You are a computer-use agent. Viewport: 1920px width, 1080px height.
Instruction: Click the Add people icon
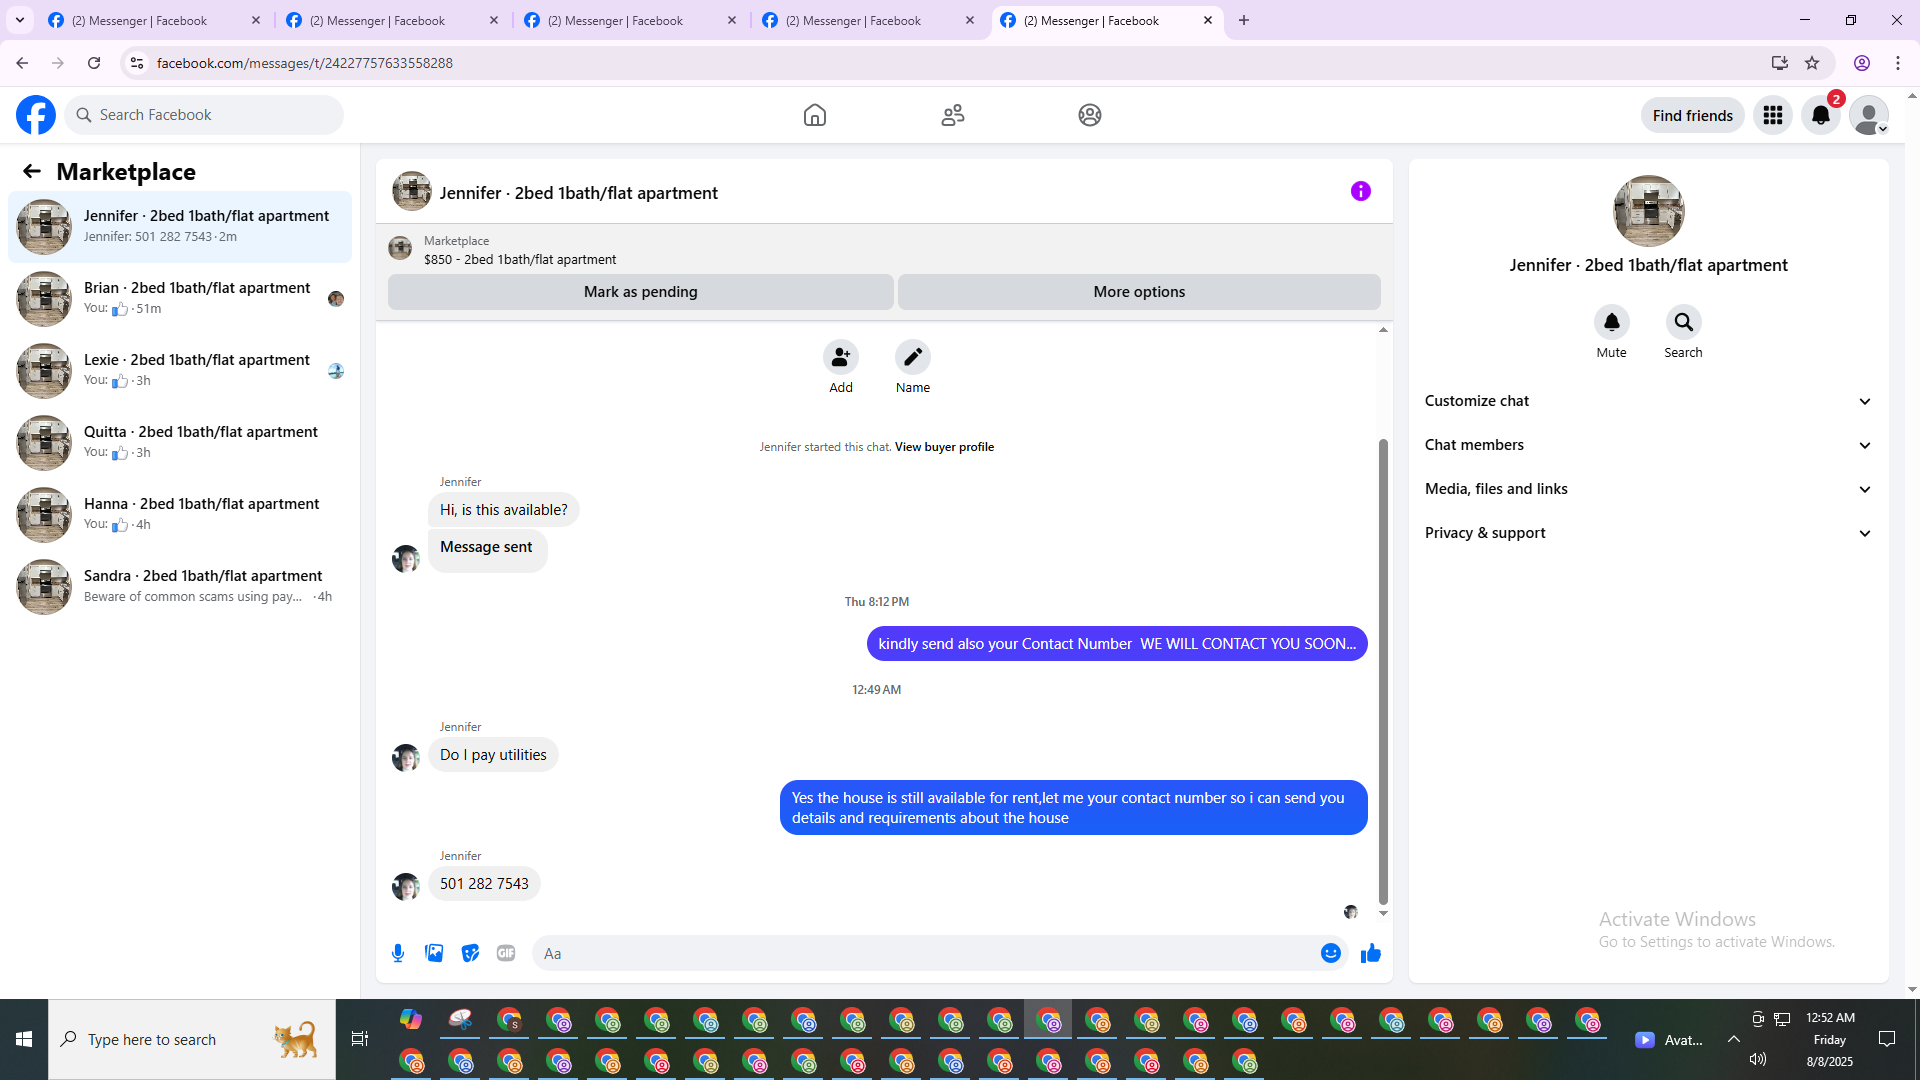pos(840,357)
